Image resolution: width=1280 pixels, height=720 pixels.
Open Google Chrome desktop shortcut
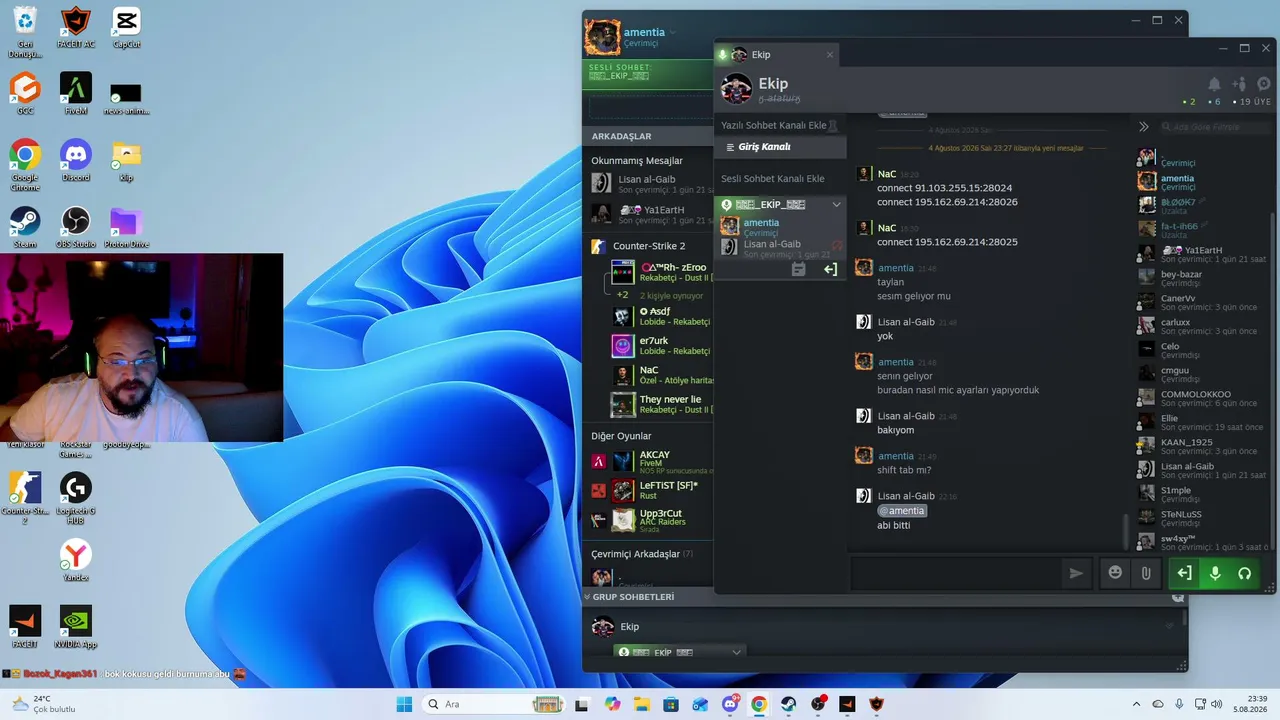click(25, 165)
